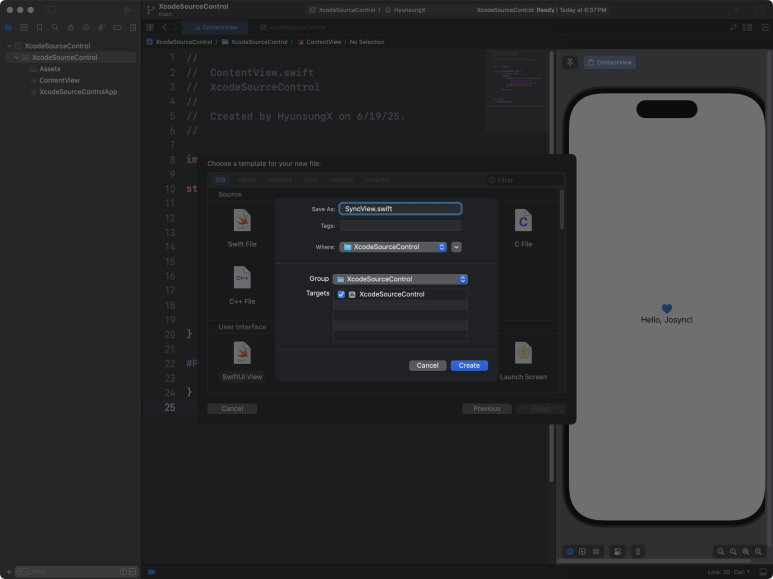Open the navigator filter options dropdown

point(23,572)
